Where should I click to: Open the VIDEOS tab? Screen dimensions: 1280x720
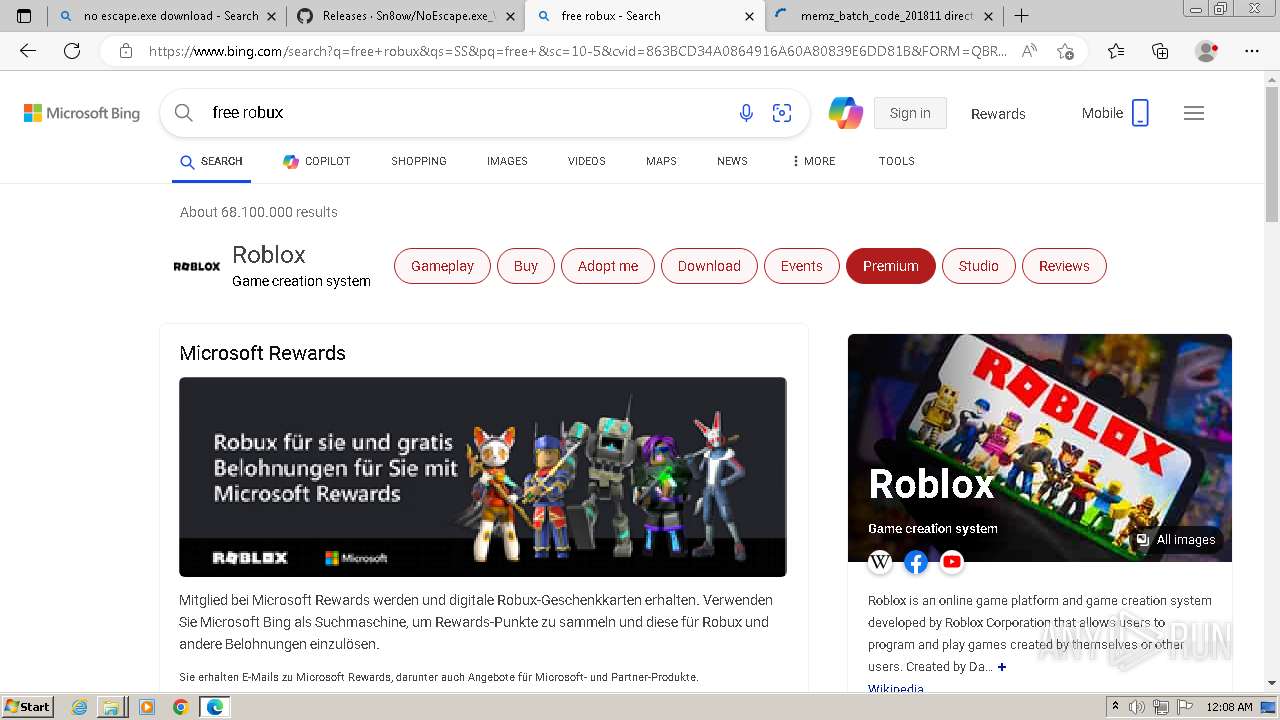click(587, 161)
